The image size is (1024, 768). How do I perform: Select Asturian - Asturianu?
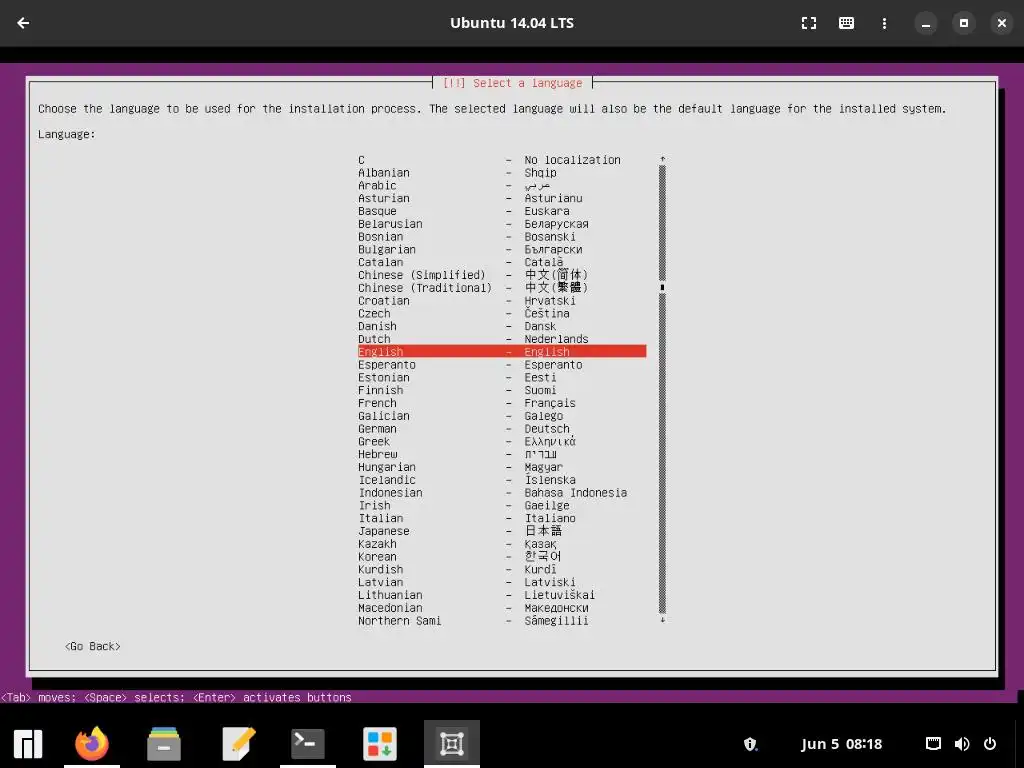[502, 198]
